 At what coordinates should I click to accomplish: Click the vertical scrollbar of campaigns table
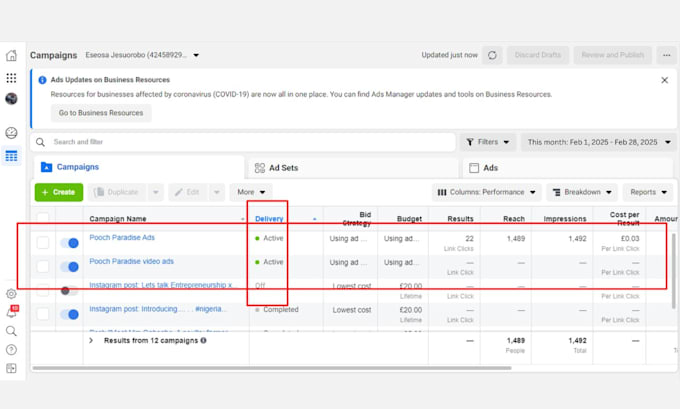673,271
